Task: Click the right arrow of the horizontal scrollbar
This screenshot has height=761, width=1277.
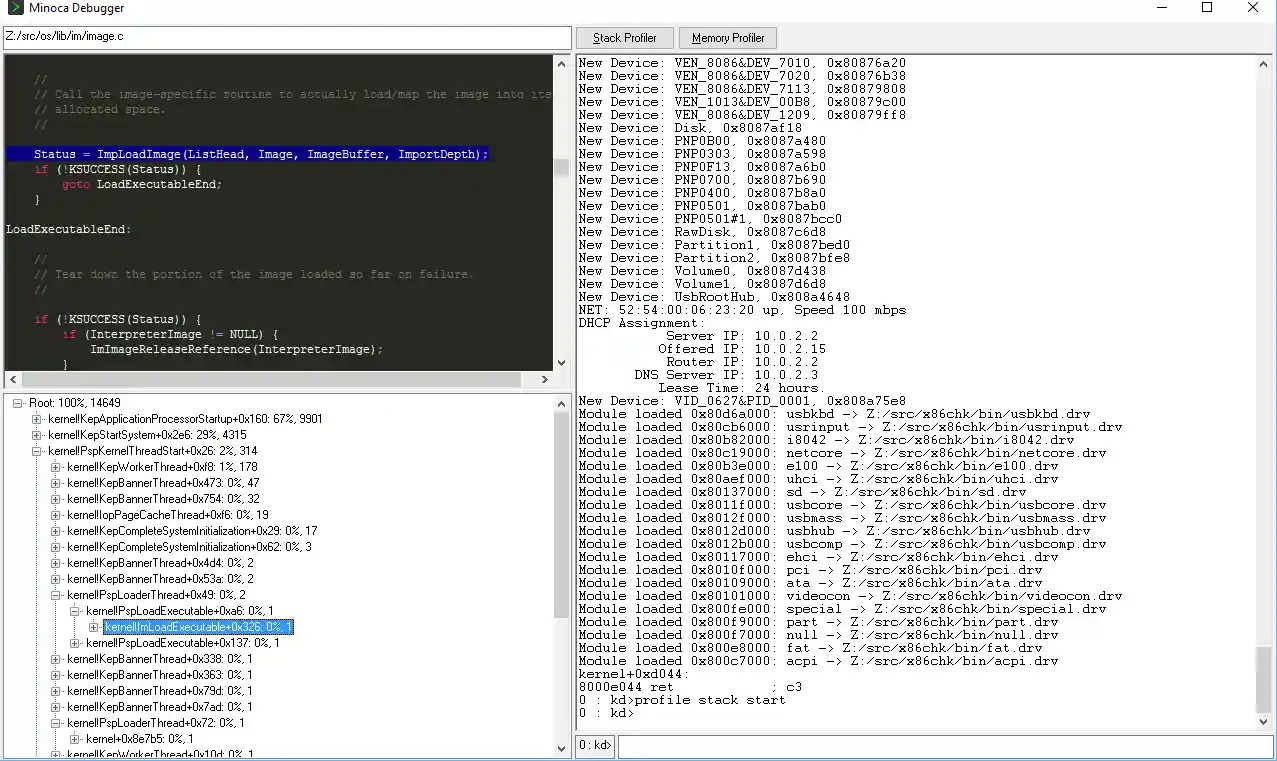Action: 545,379
